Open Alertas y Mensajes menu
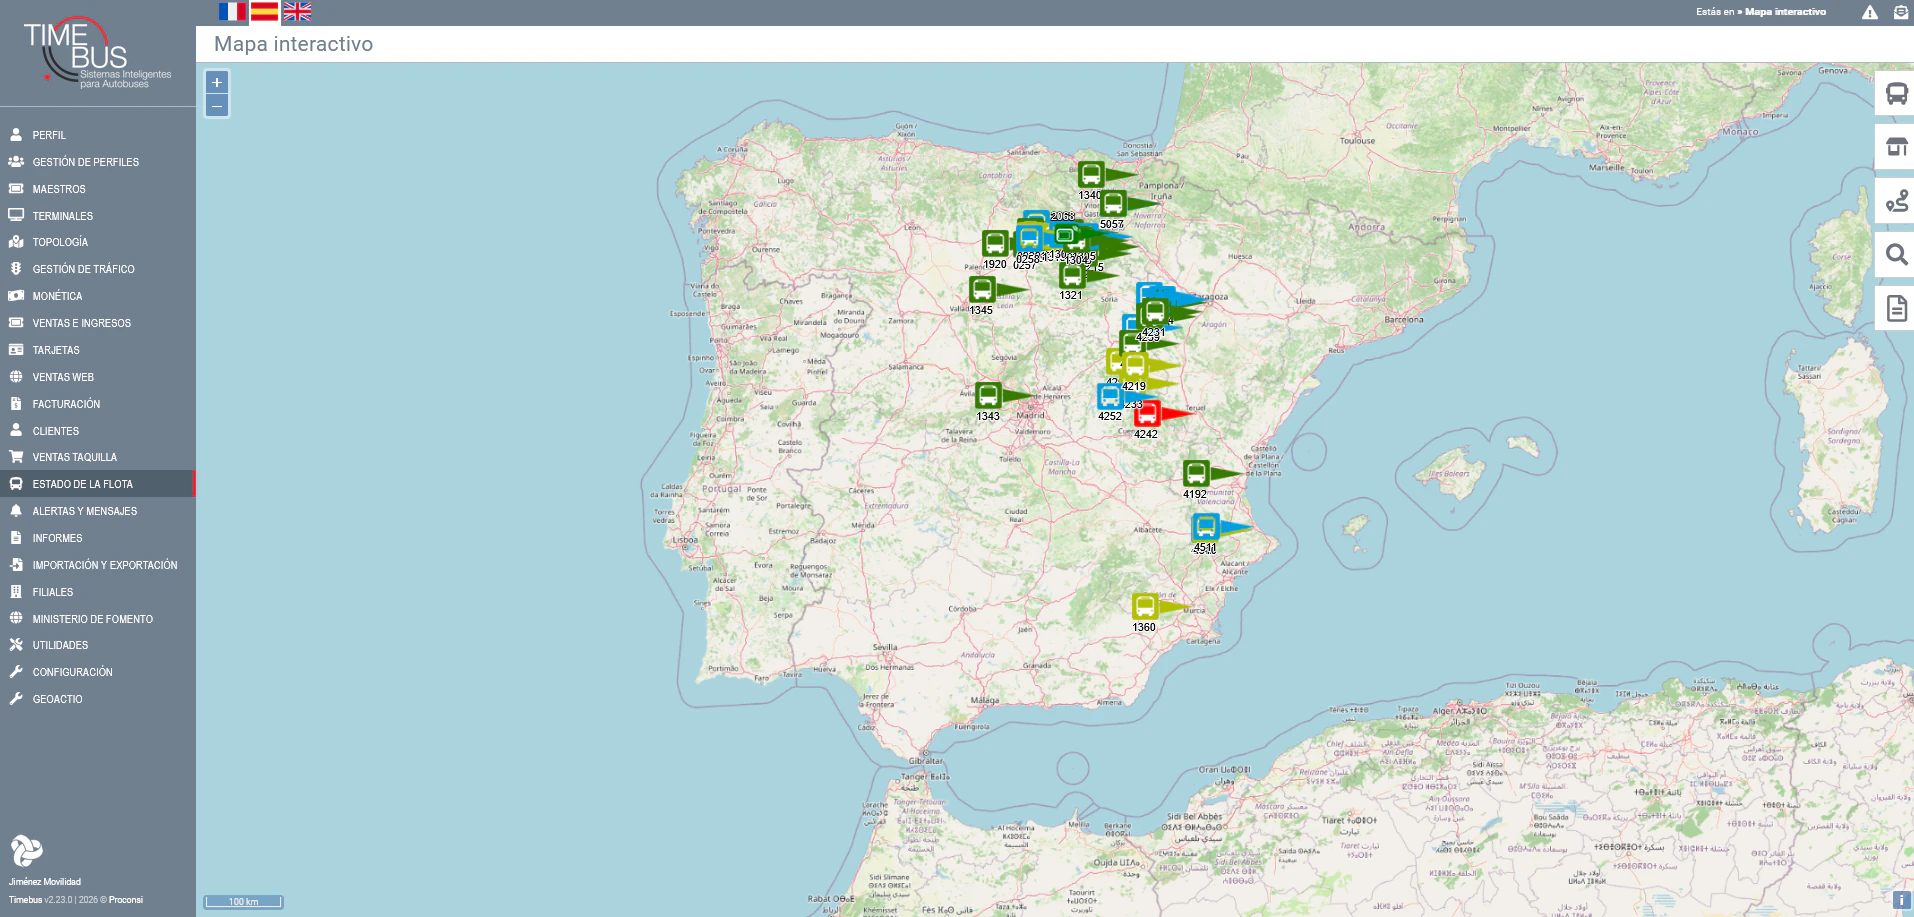This screenshot has width=1914, height=917. 98,511
